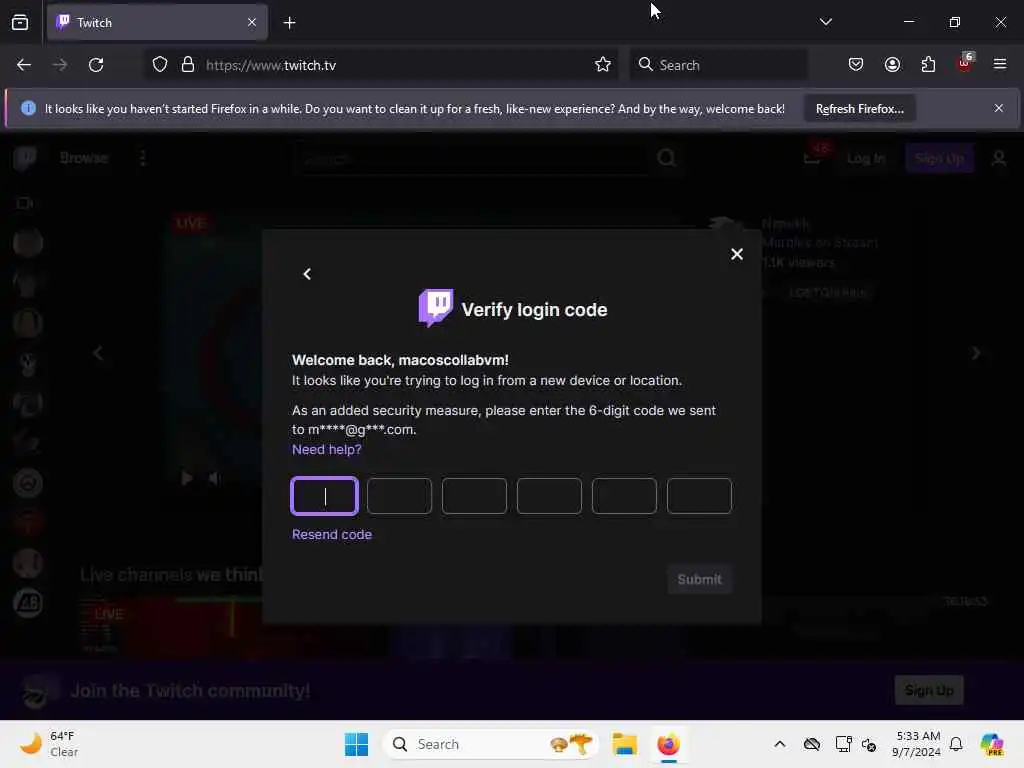This screenshot has width=1024, height=768.
Task: Open the notifications crown icon
Action: tap(813, 155)
